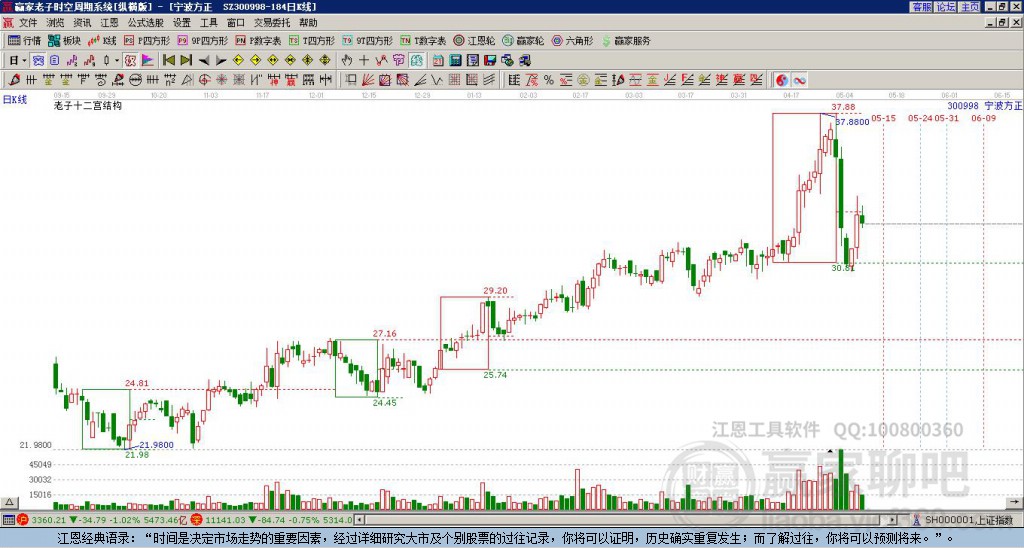Jump to first bar icon
The width and height of the screenshot is (1024, 548).
(x=168, y=61)
